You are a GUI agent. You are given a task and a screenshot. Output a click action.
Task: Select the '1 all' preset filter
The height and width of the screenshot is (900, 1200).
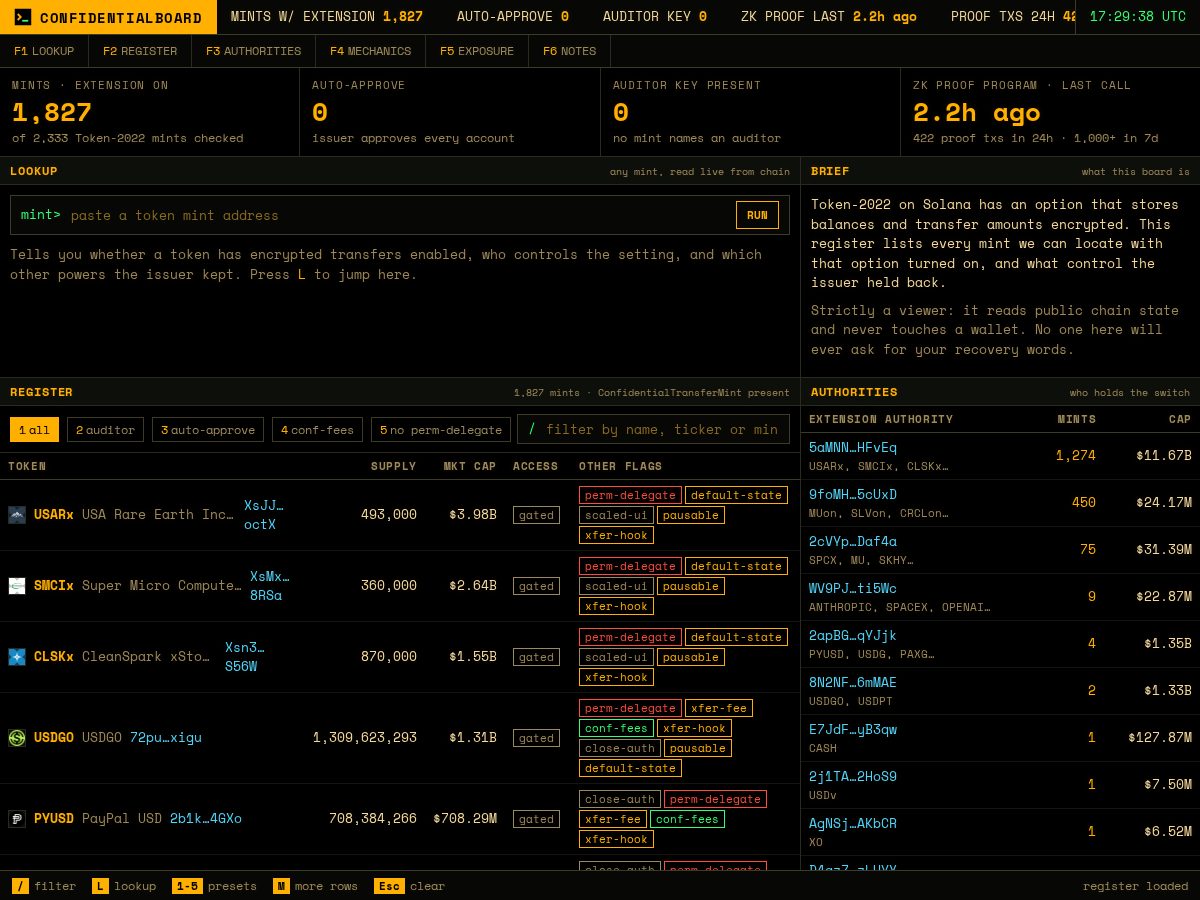tap(34, 430)
